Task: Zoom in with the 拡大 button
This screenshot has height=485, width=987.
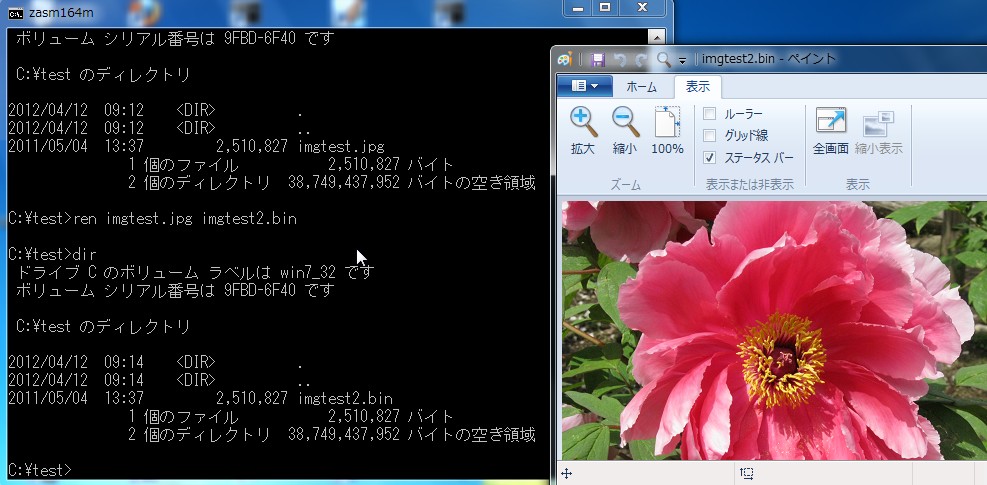Action: pyautogui.click(x=583, y=131)
